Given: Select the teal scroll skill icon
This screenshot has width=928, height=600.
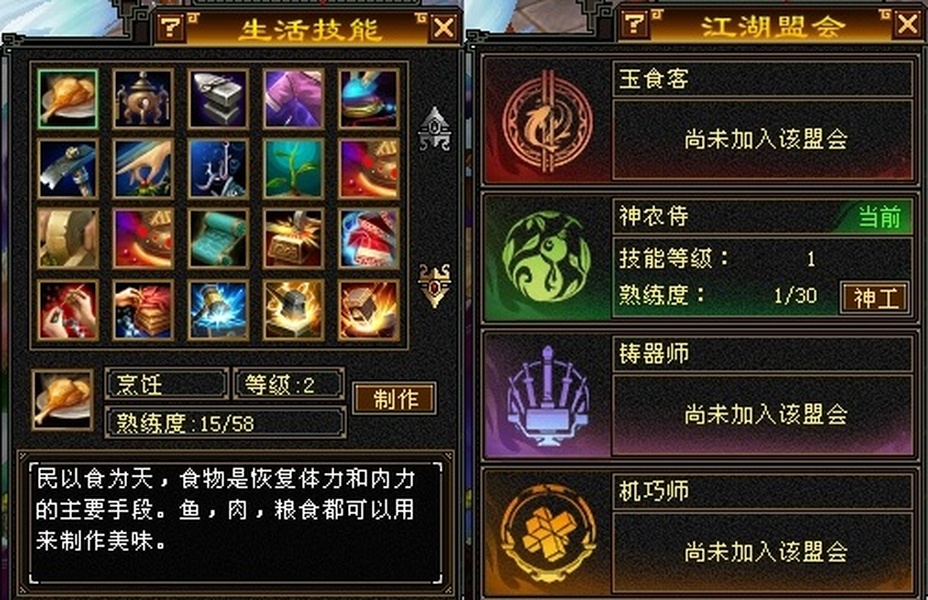Looking at the screenshot, I should 218,238.
